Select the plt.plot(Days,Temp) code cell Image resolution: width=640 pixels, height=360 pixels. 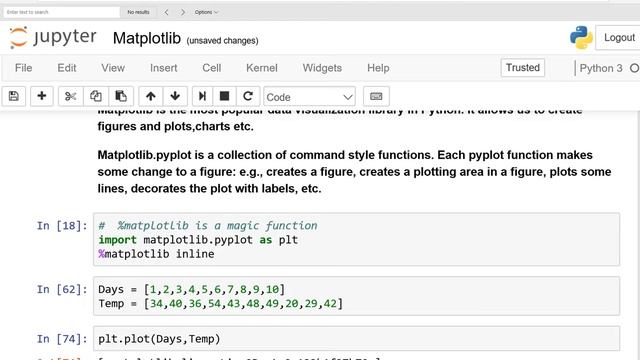[x=356, y=338]
